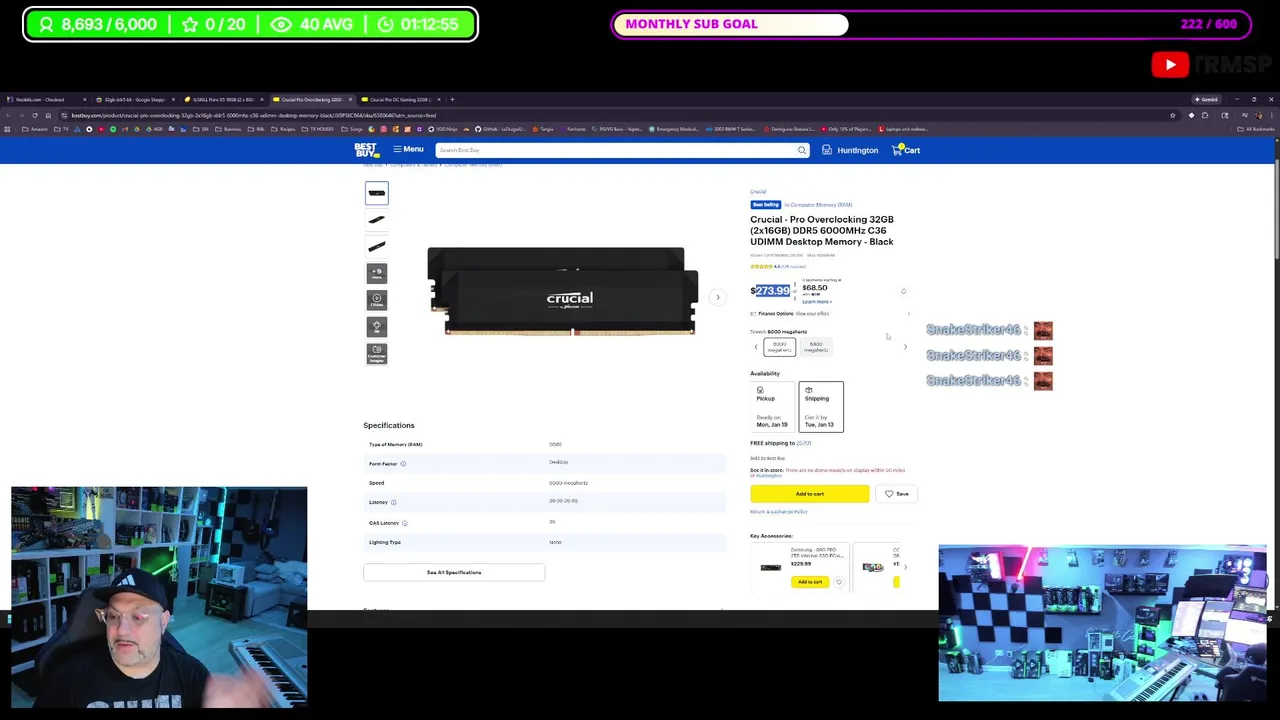
Task: Open a new browser tab
Action: pyautogui.click(x=452, y=99)
